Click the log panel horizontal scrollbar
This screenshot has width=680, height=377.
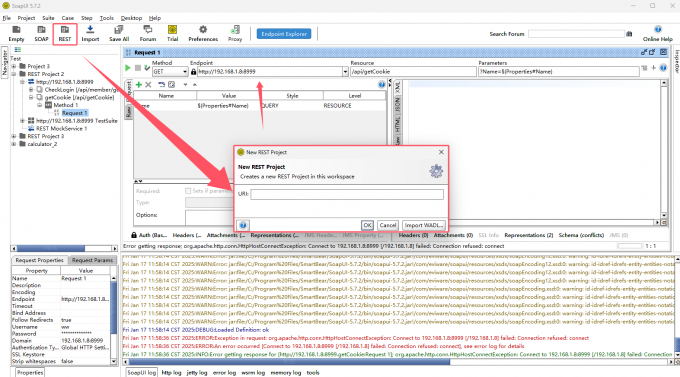coord(398,362)
